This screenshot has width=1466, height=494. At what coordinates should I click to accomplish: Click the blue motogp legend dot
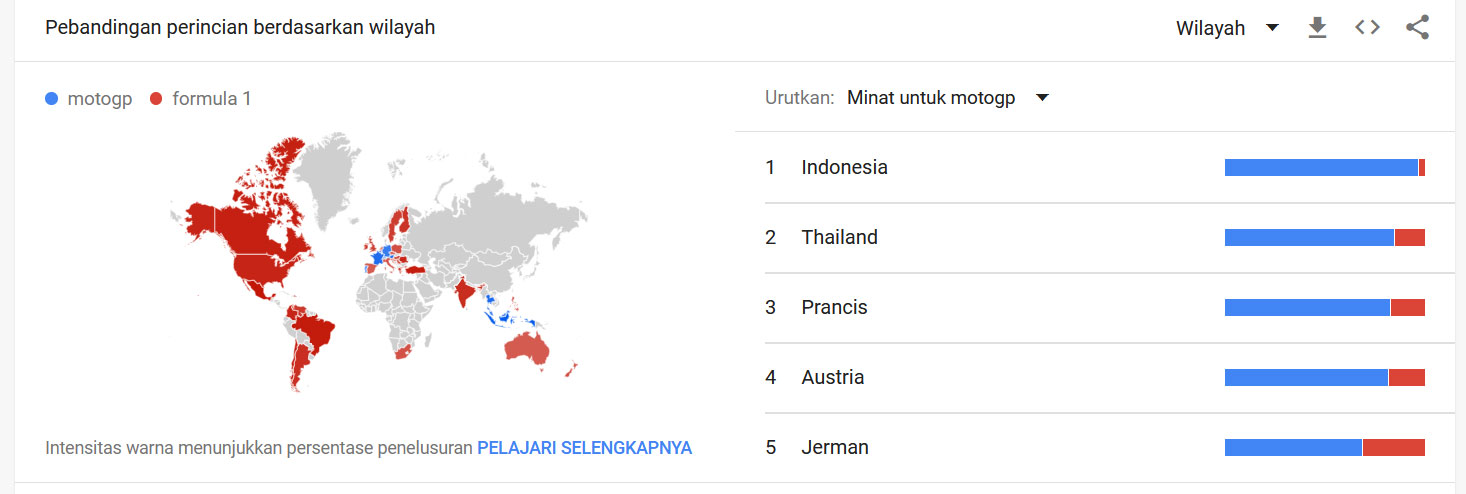click(52, 99)
